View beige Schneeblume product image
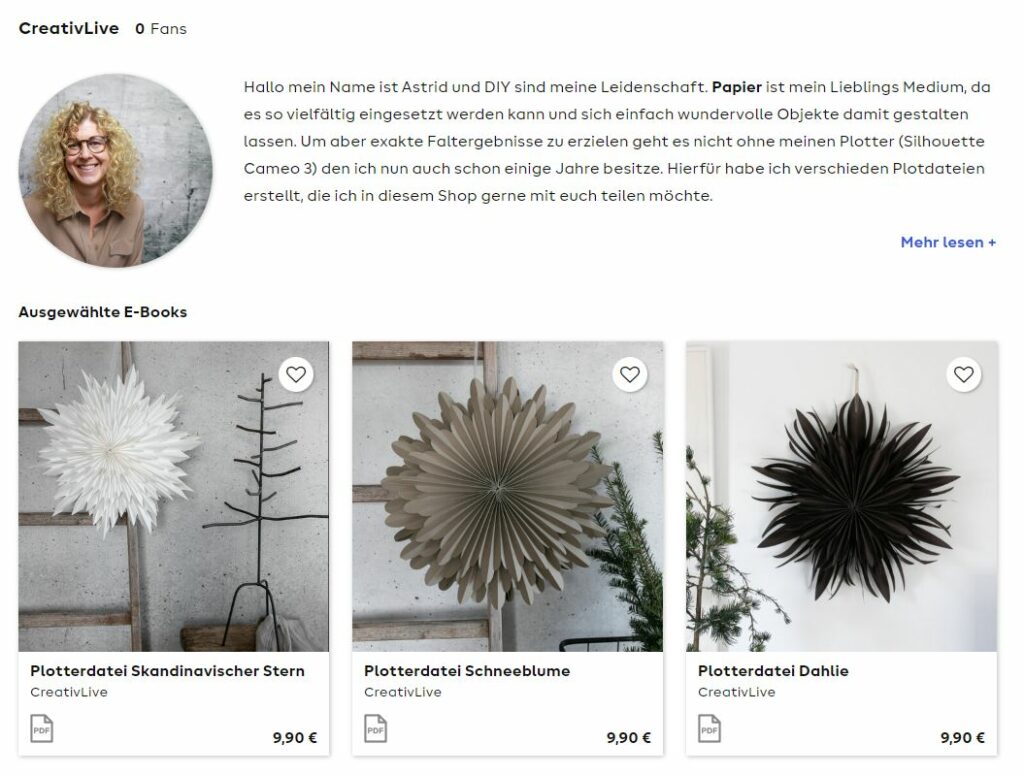 [x=507, y=496]
